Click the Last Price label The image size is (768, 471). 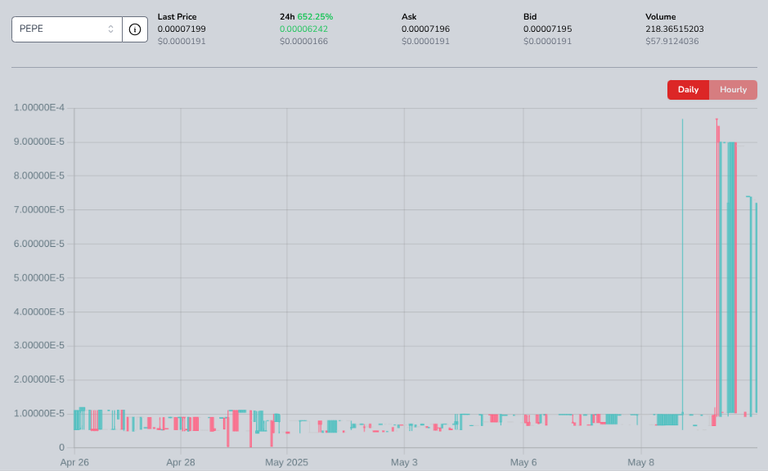pos(177,17)
